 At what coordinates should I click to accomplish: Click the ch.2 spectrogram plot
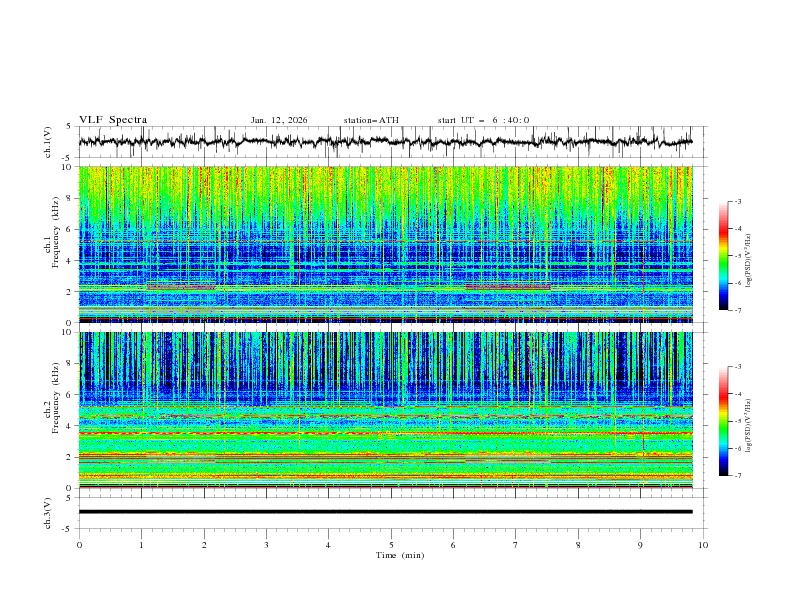point(385,410)
